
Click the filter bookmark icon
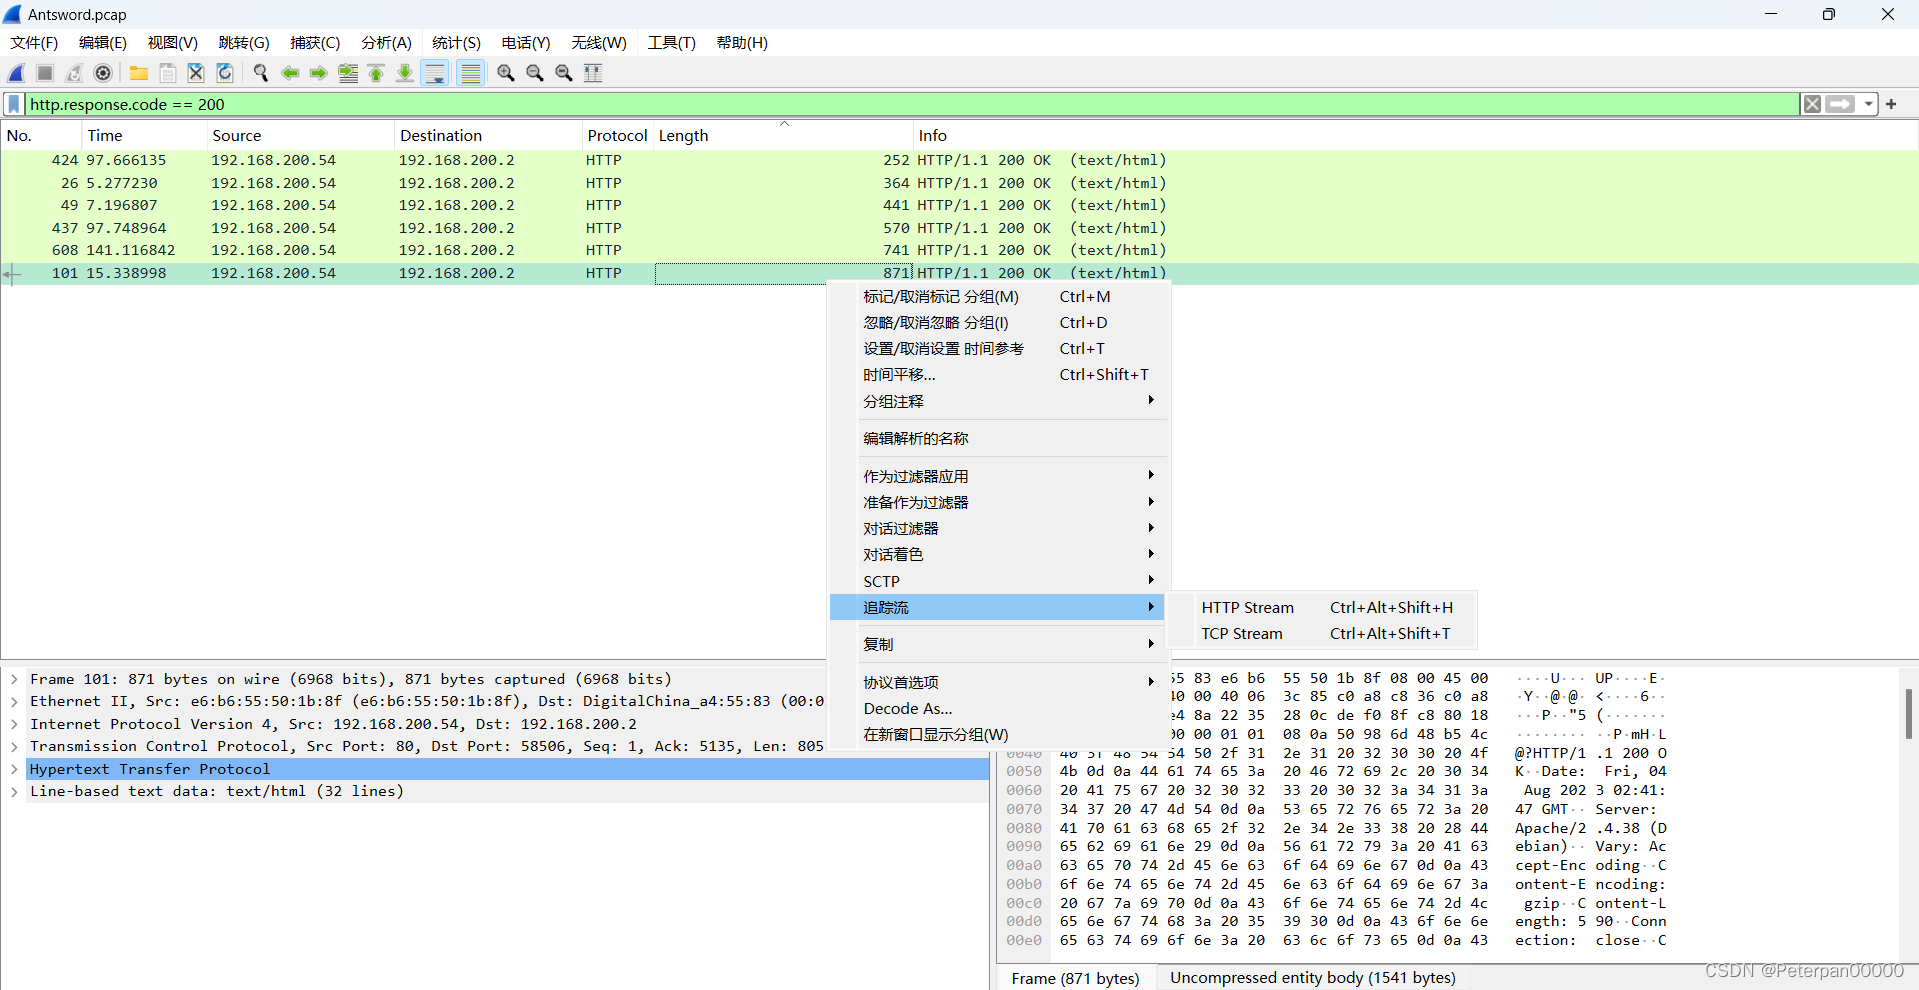[14, 104]
